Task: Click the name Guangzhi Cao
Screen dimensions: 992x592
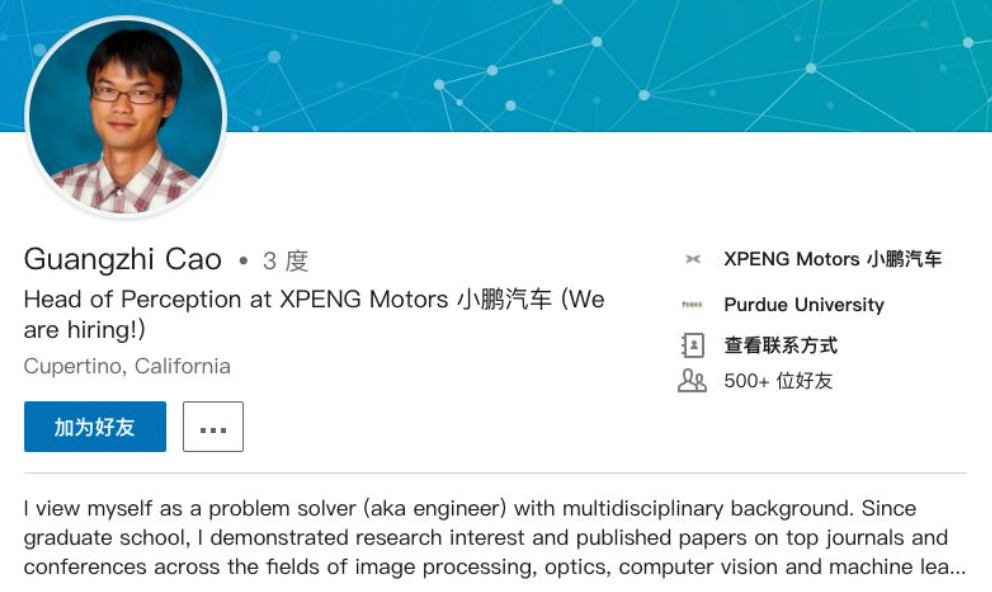Action: 123,259
